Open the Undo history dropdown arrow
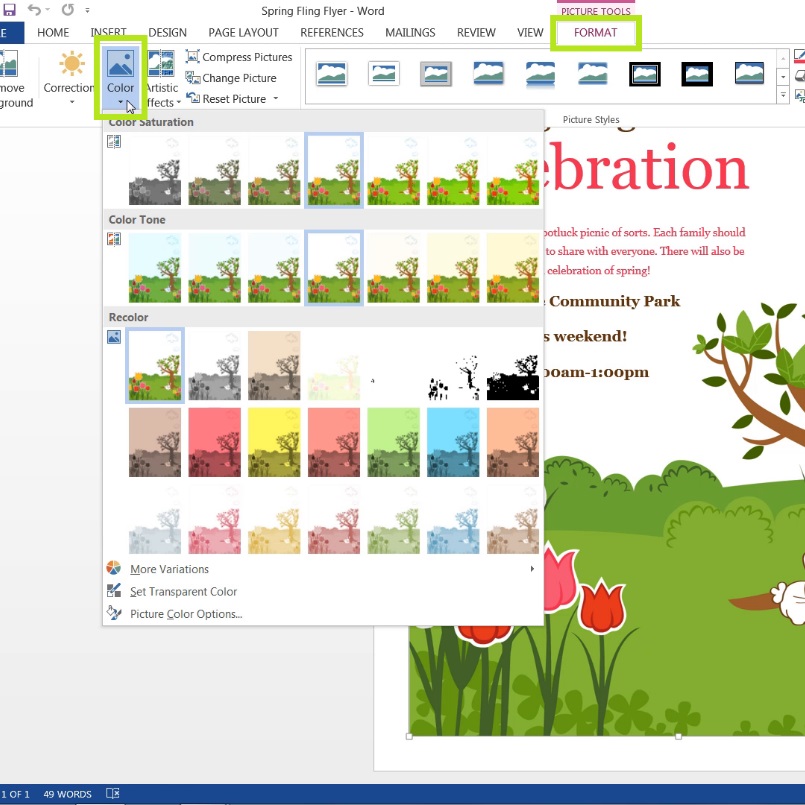The height and width of the screenshot is (805, 805). [48, 10]
